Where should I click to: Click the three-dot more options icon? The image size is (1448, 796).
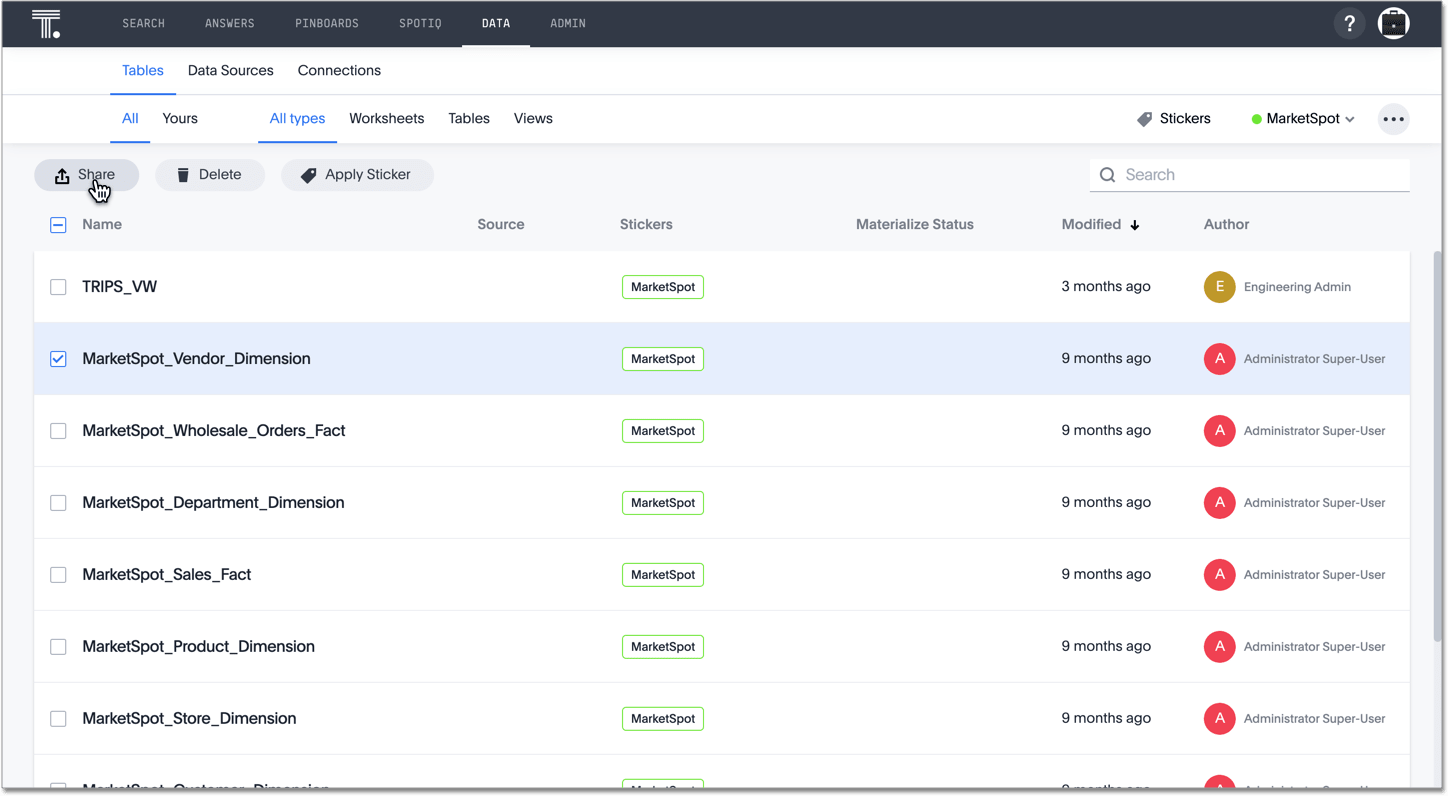(1393, 119)
